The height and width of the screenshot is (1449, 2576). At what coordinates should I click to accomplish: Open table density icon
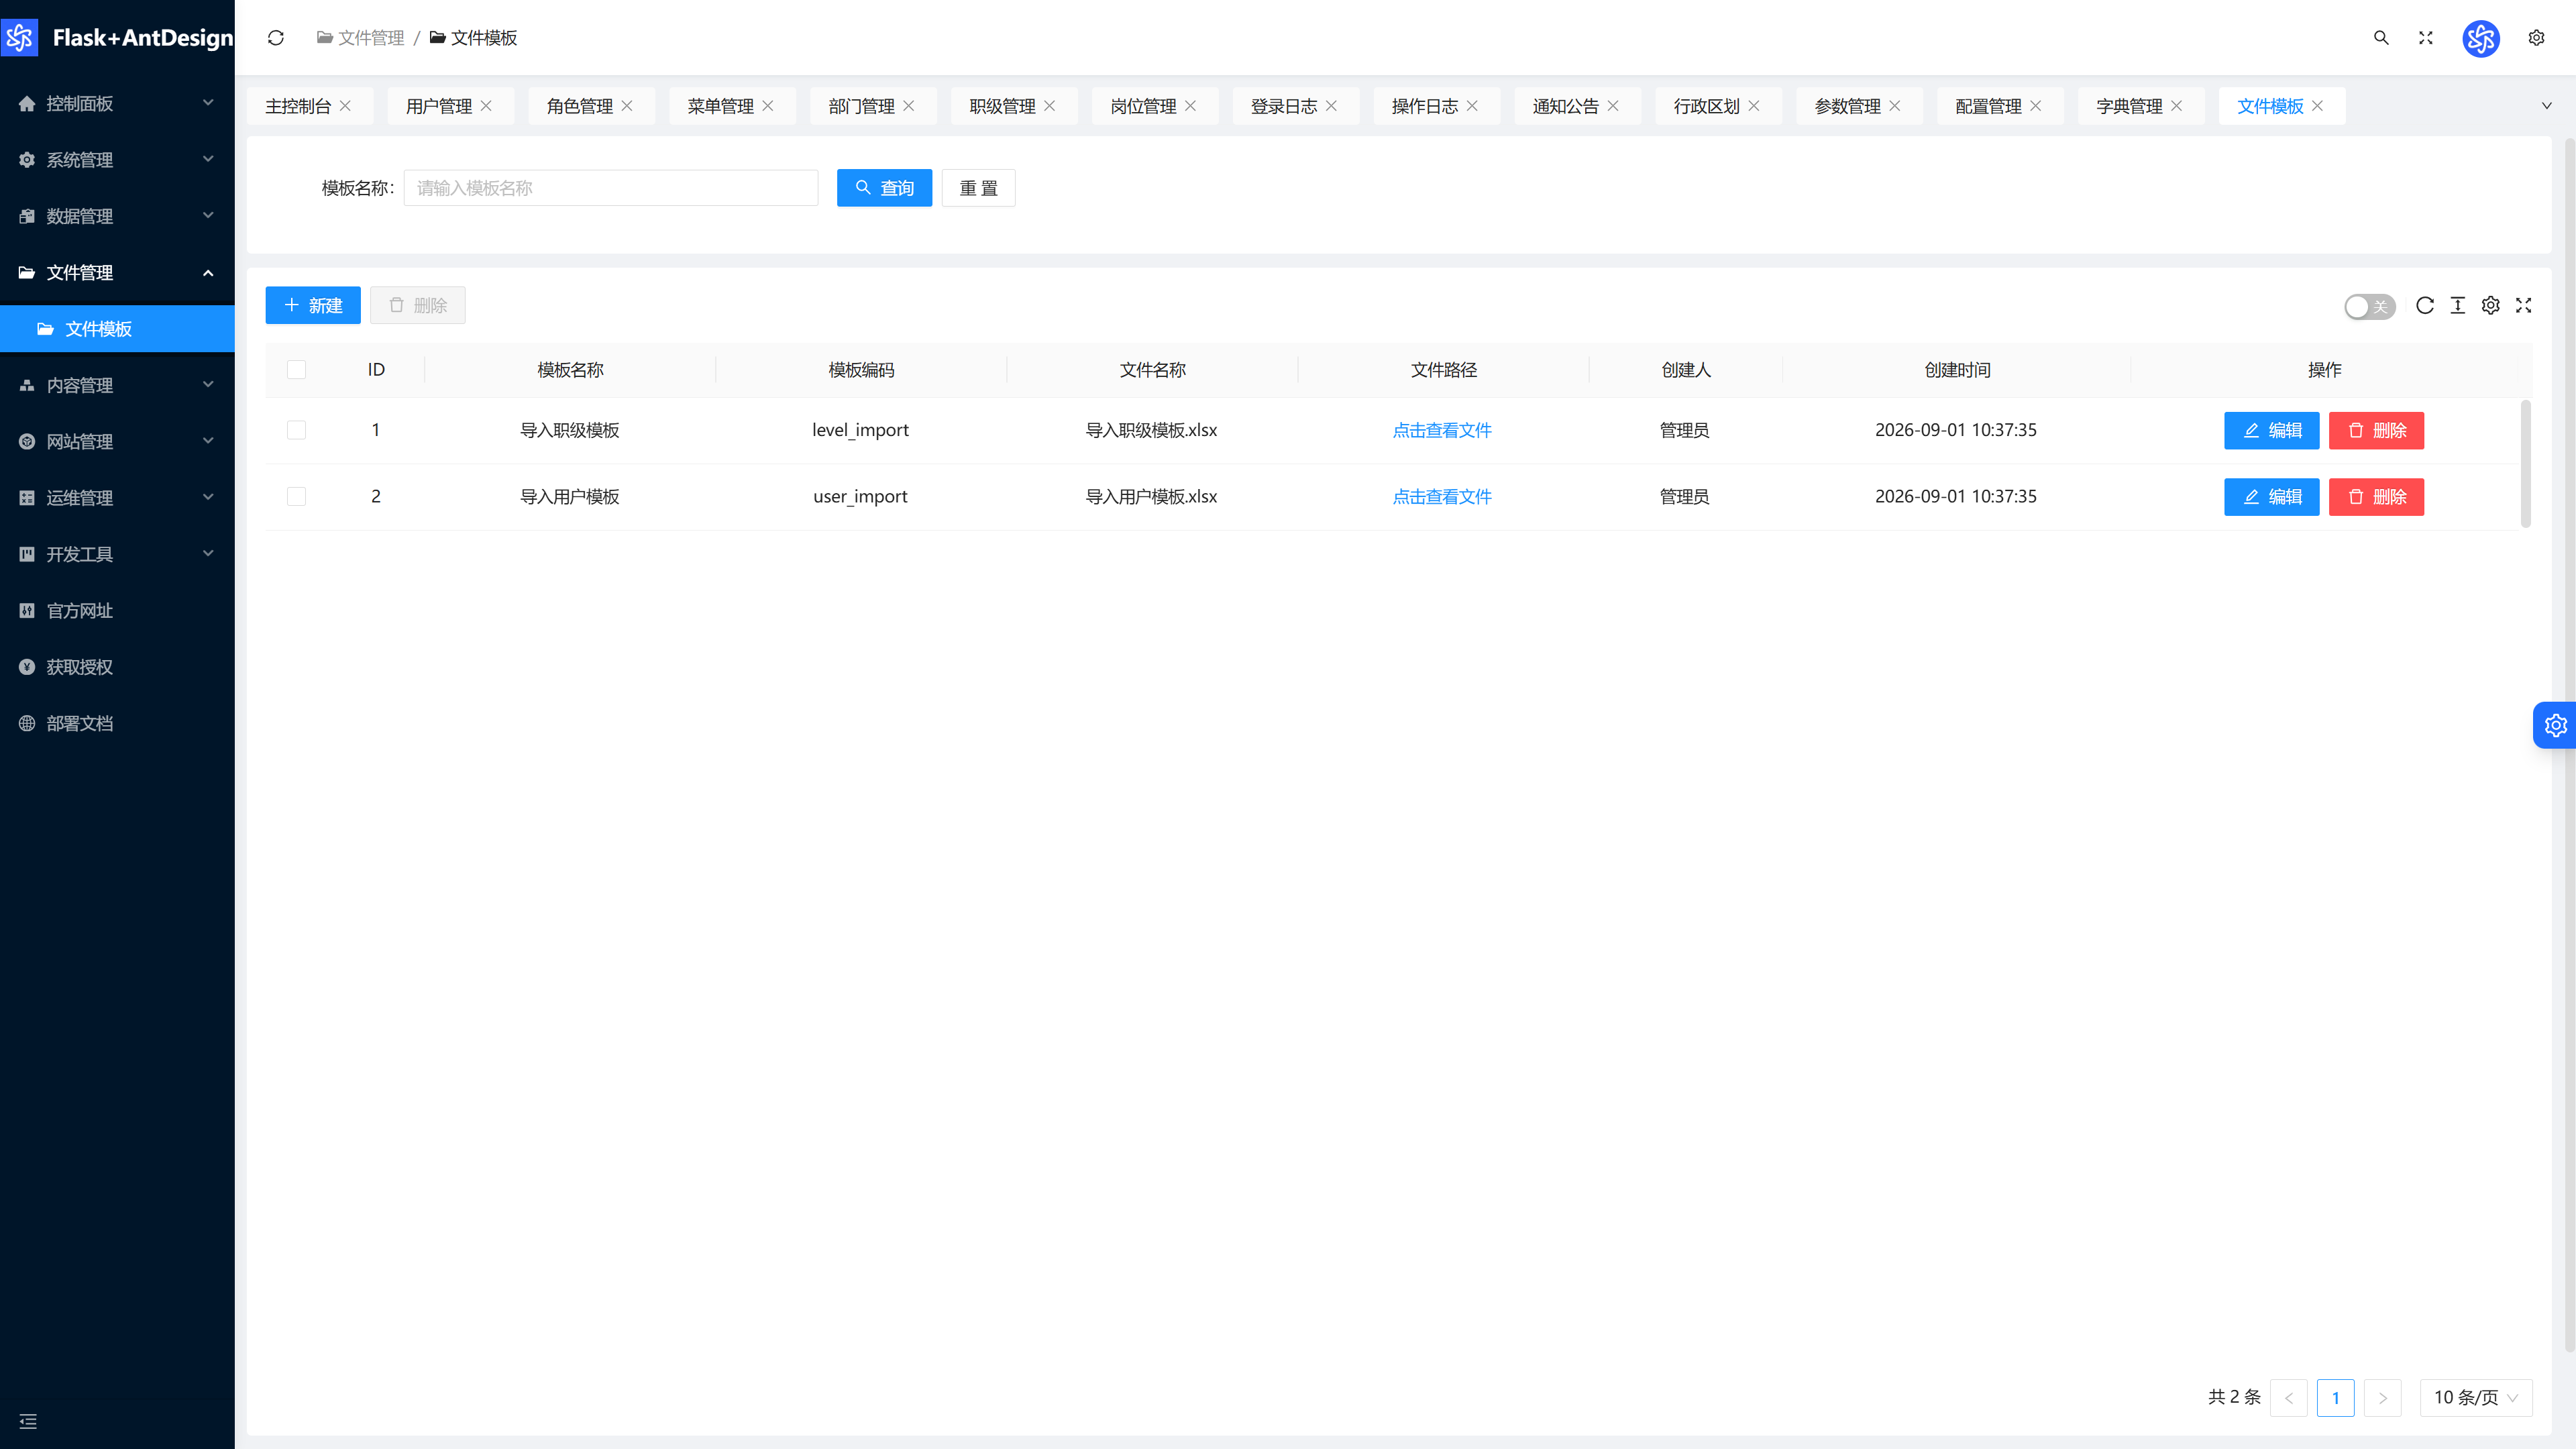pos(2458,306)
